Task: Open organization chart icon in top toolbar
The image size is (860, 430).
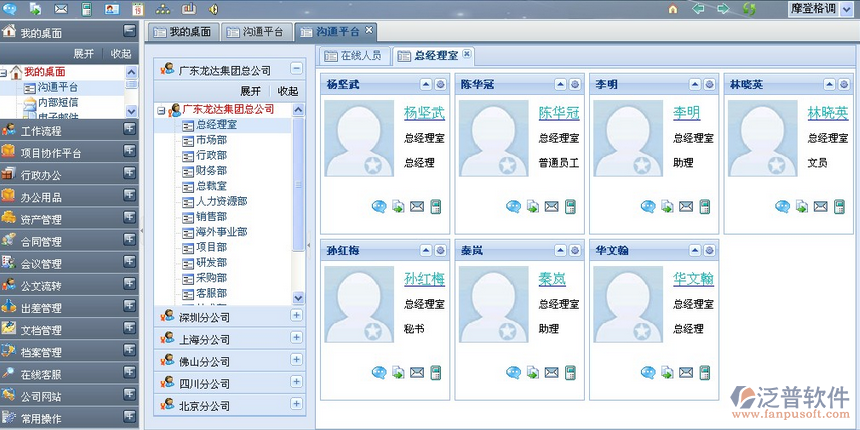Action: 162,9
